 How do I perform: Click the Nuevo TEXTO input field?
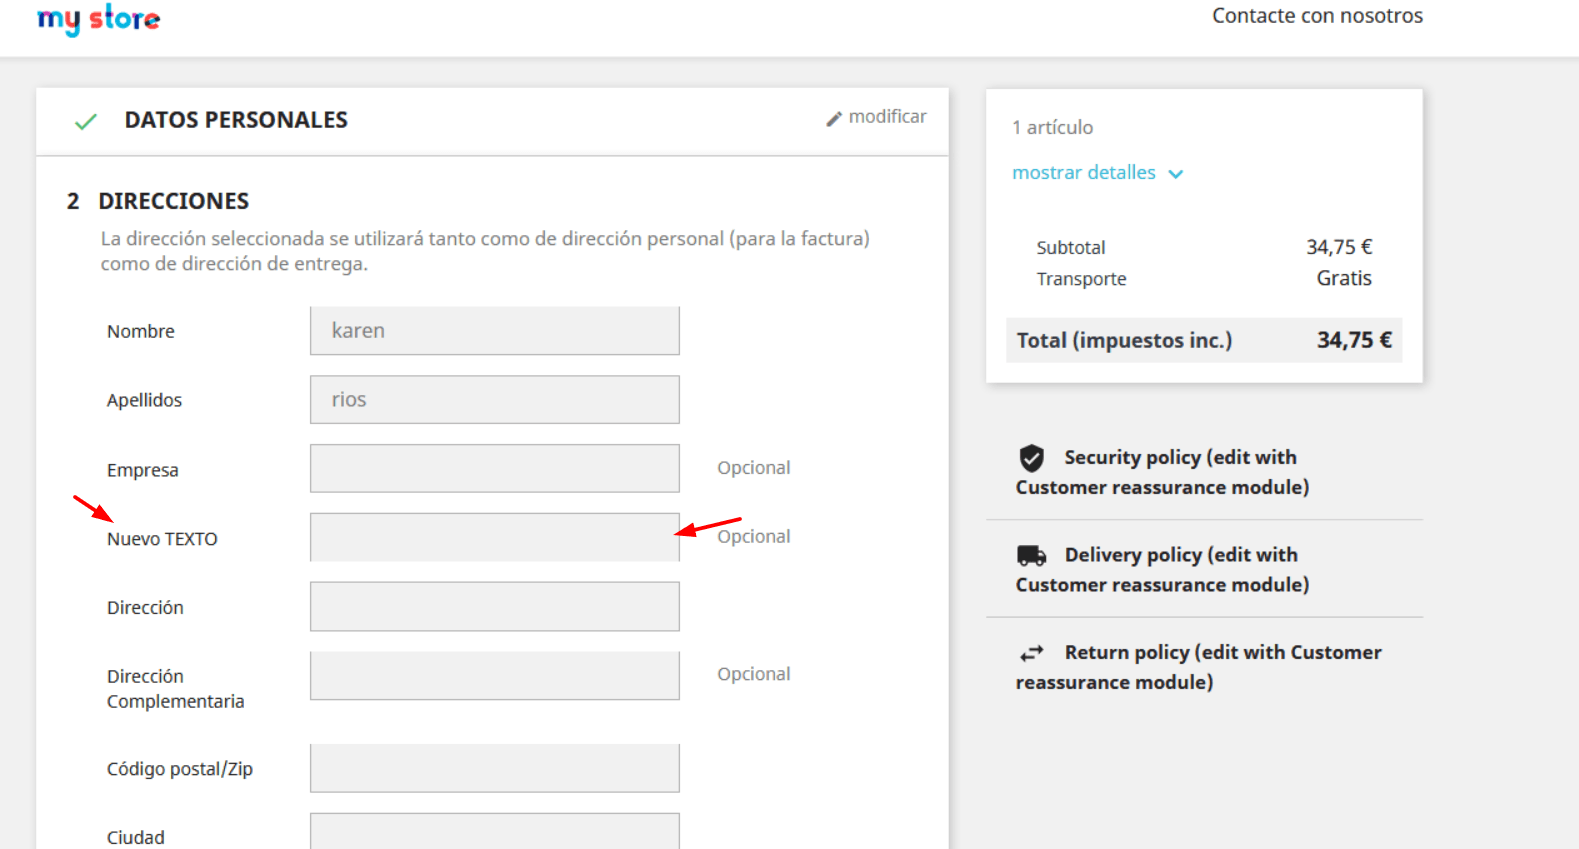495,538
